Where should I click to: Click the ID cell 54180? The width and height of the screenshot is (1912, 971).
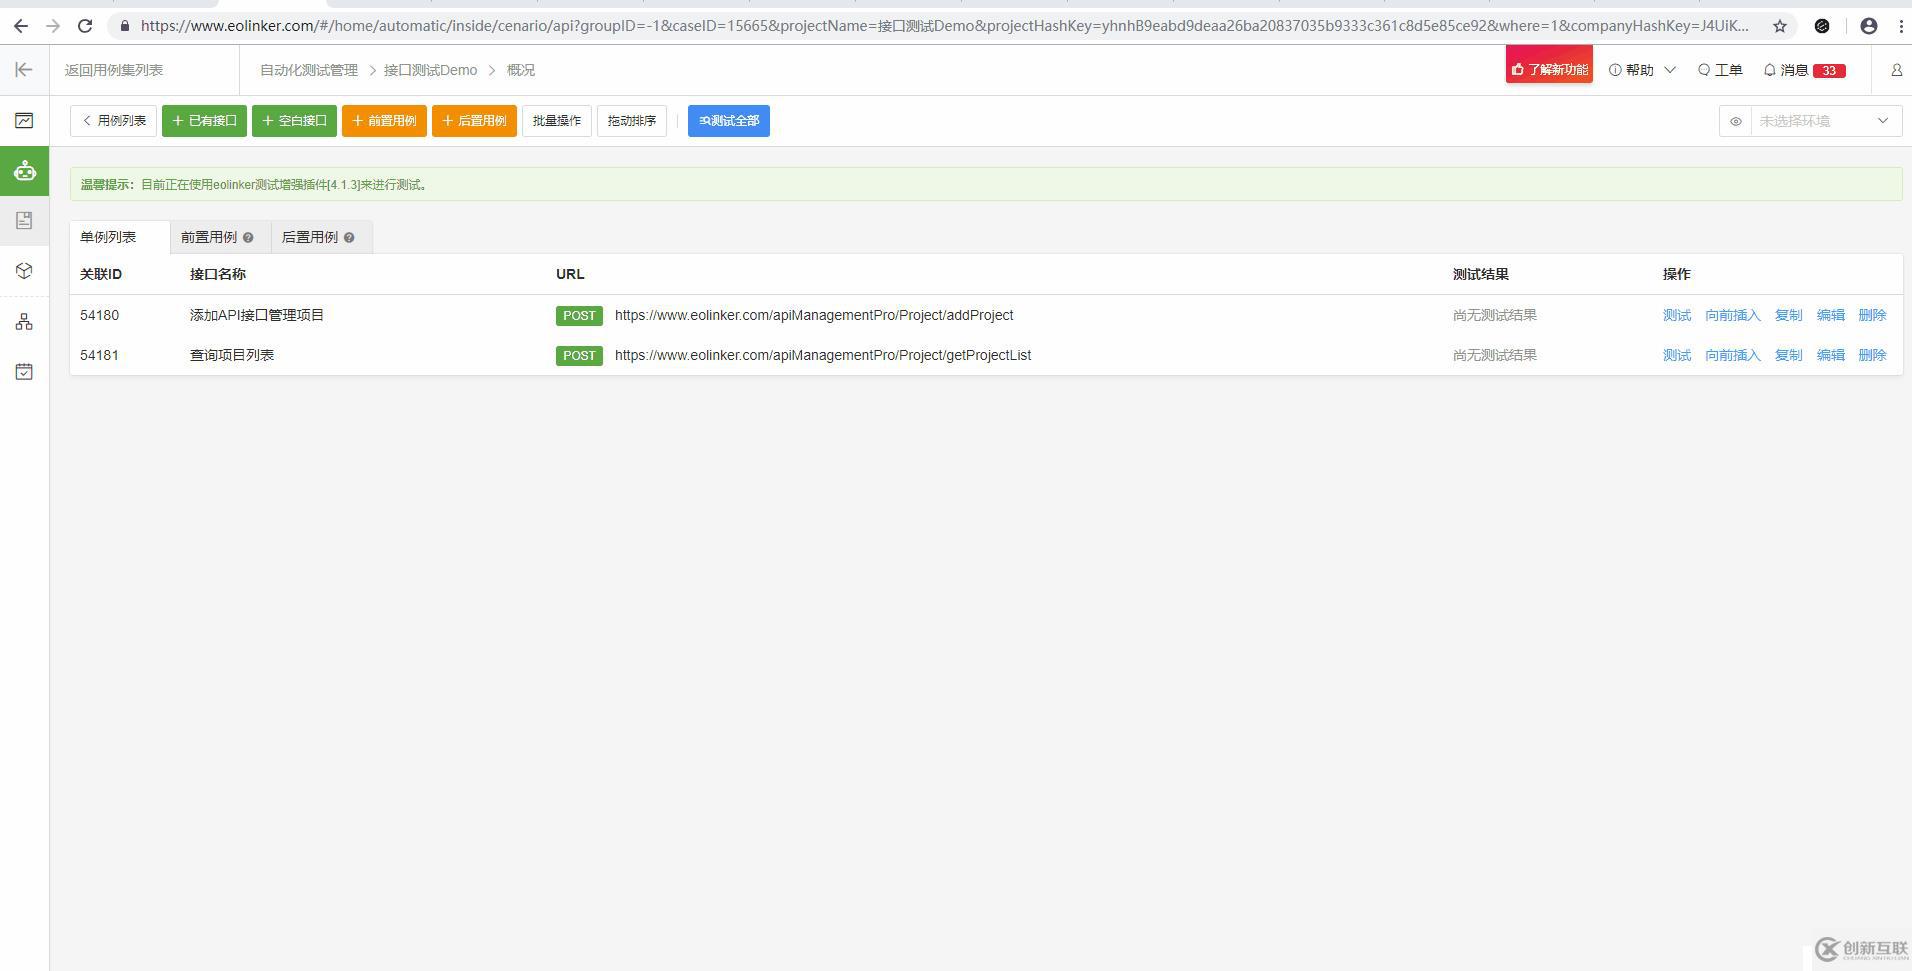(x=99, y=315)
